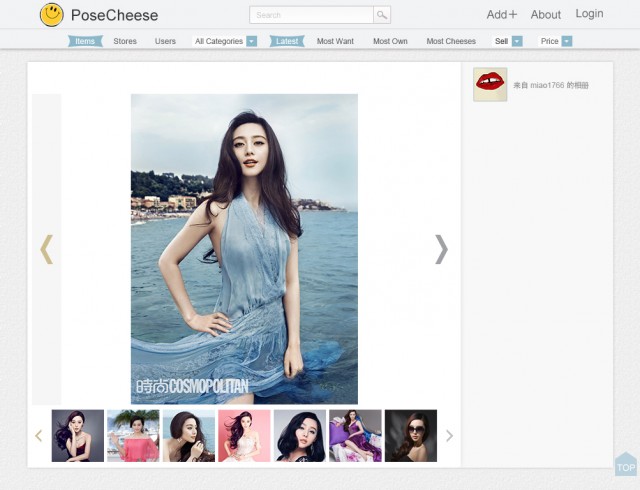This screenshot has height=490, width=640.
Task: Select close-up portrait thumbnail with dark curls
Action: 300,436
